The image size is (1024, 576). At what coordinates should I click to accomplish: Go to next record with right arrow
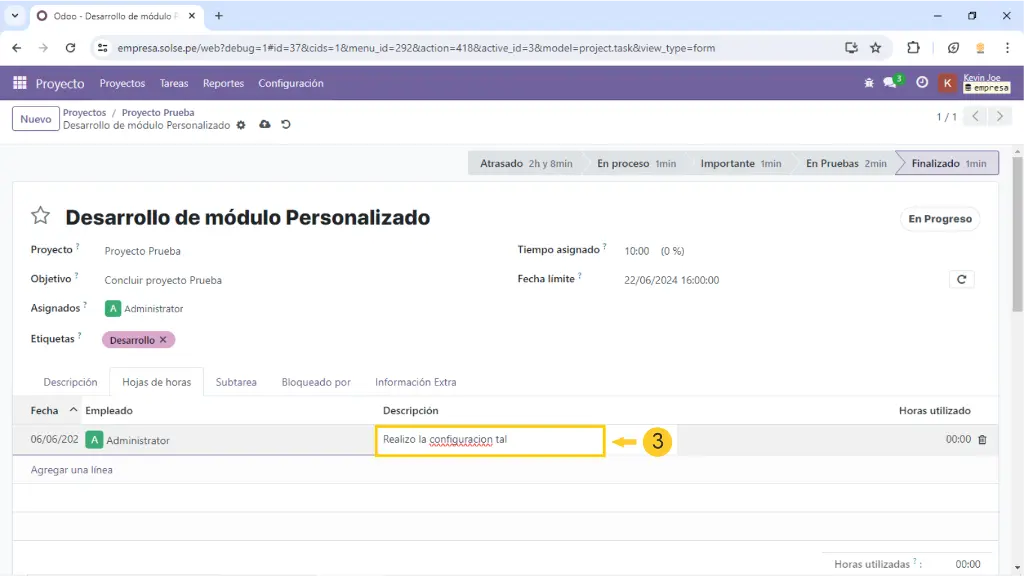tap(999, 117)
